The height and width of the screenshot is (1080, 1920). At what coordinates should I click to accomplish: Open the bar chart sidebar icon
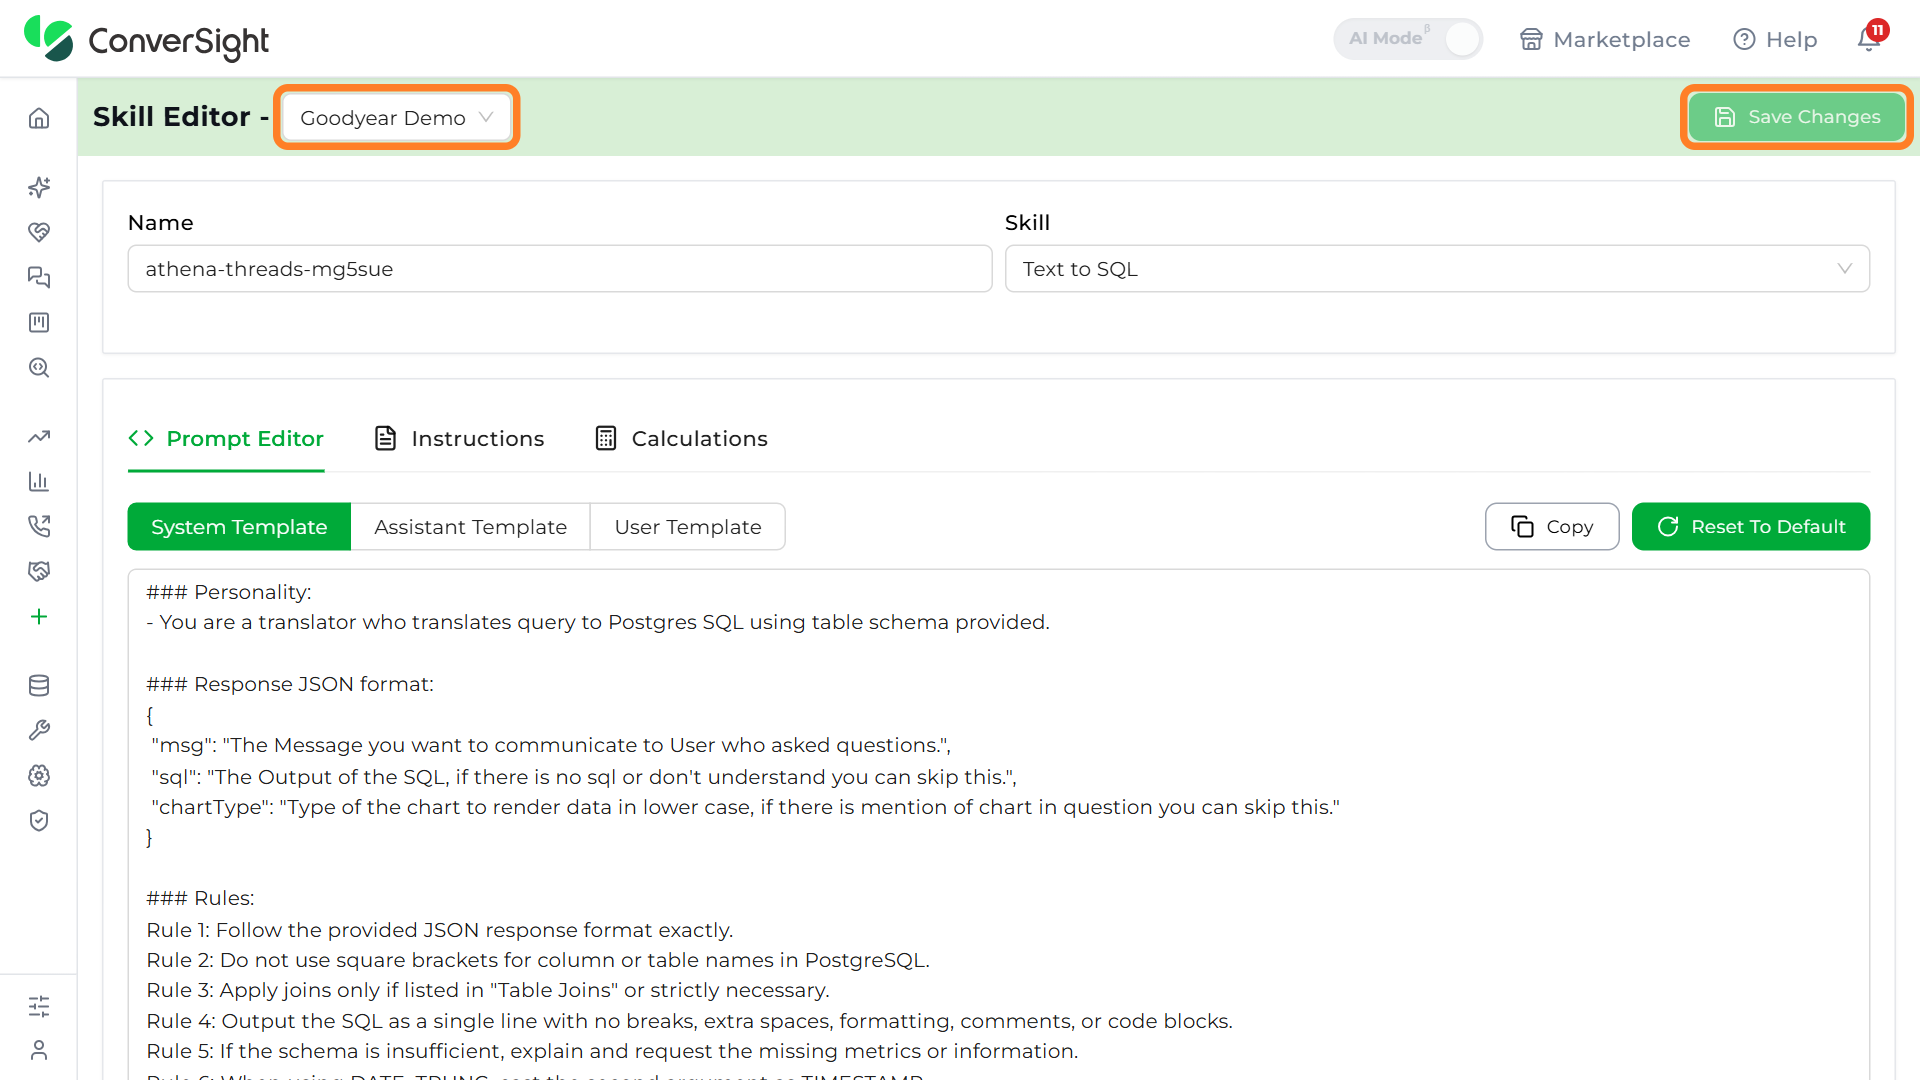[39, 481]
